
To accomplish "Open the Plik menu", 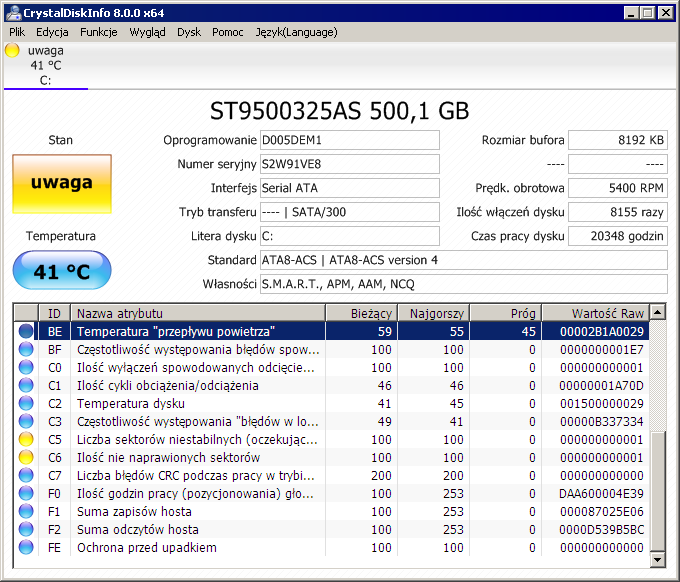I will [17, 32].
